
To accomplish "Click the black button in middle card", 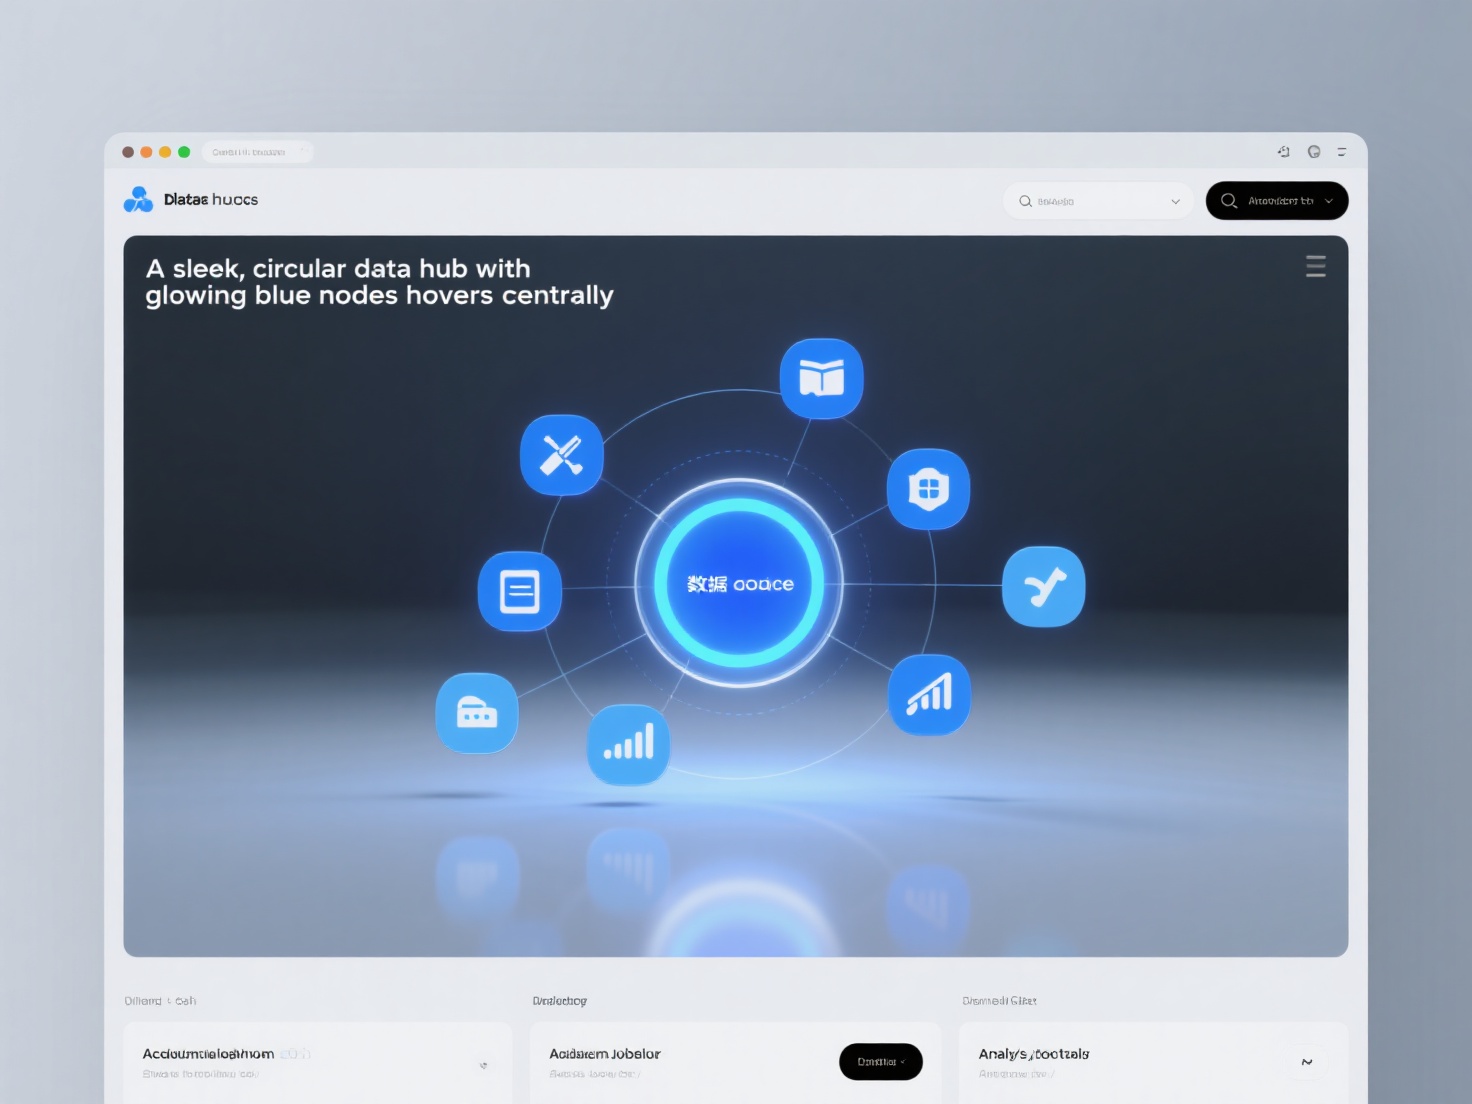I will [880, 1062].
